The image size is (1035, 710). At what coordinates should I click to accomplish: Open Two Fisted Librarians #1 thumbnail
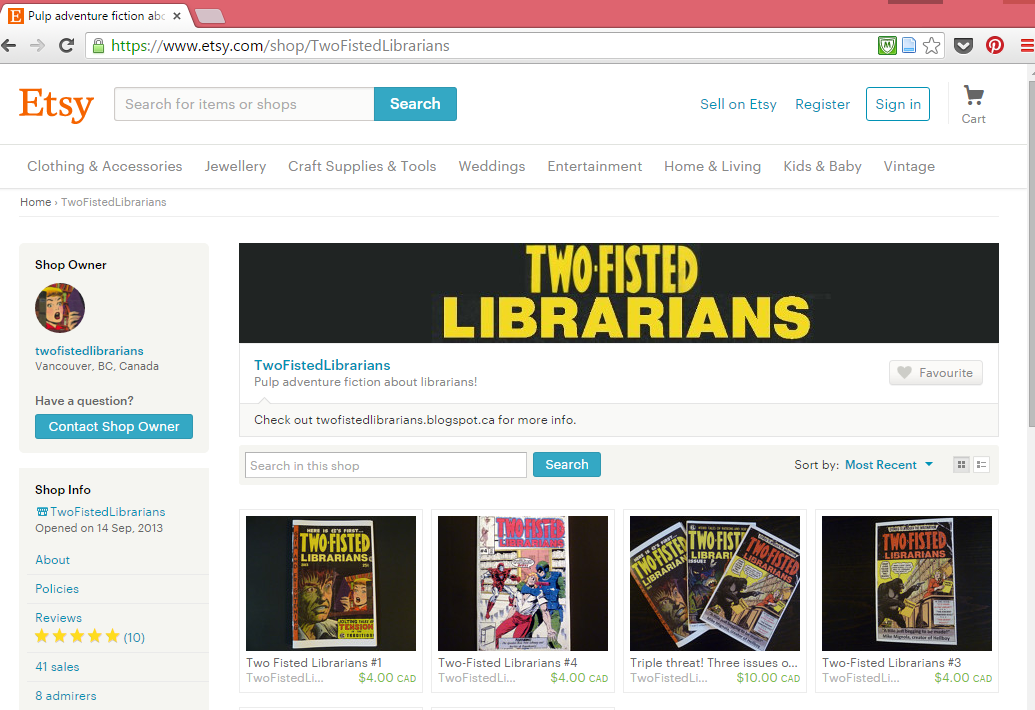coord(331,583)
